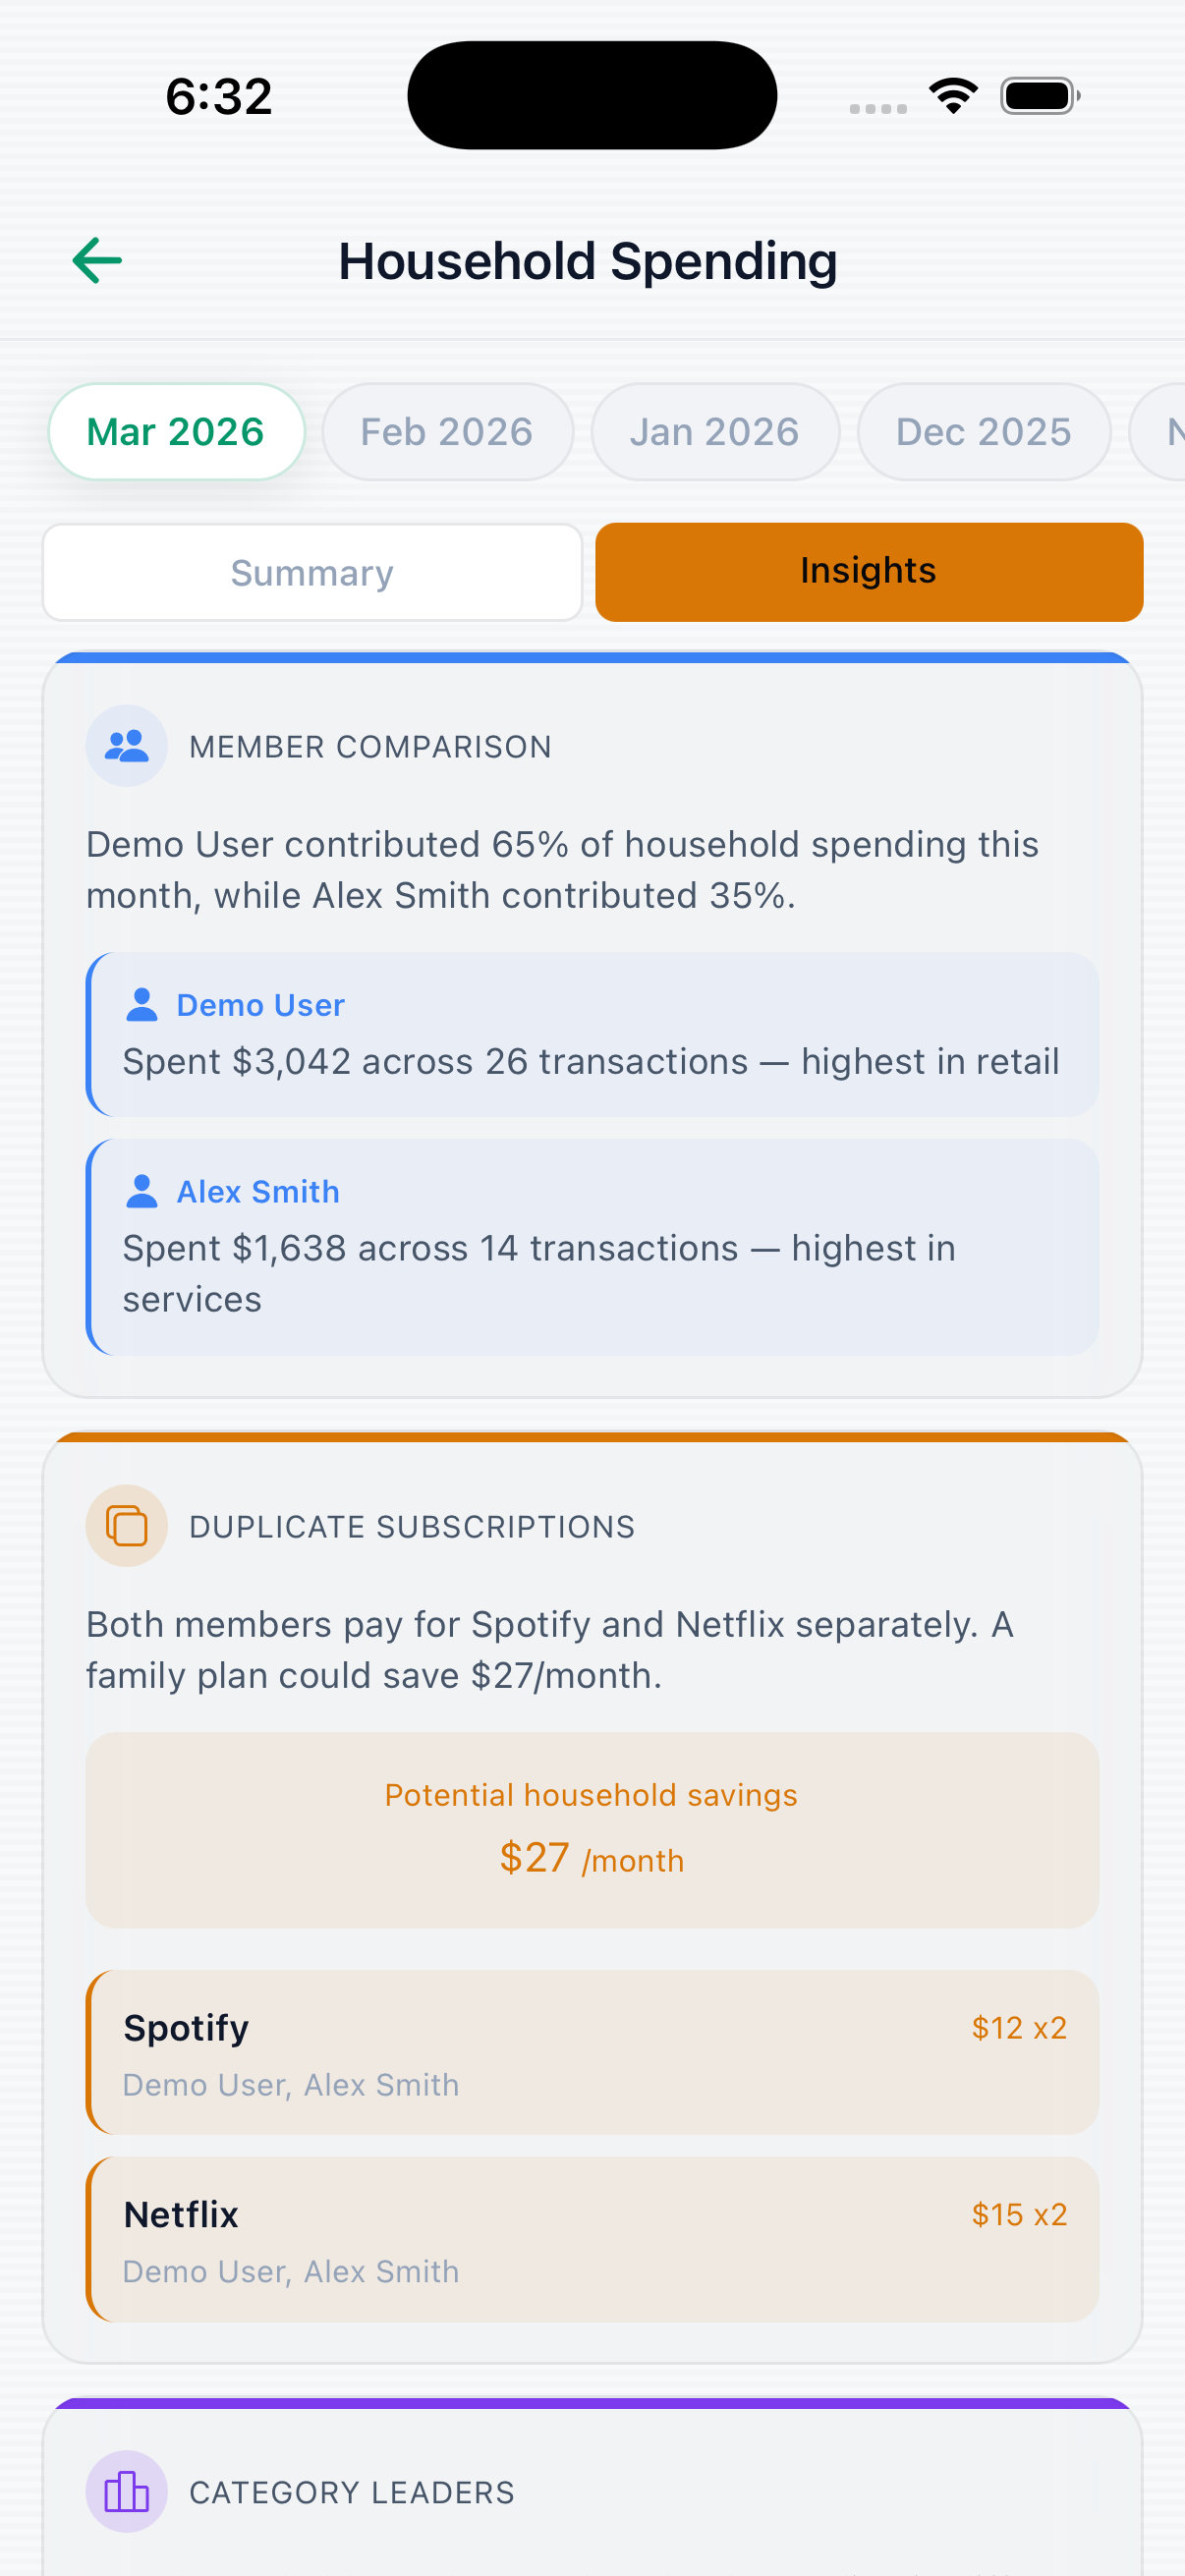Open the Netflix duplicate subscription row
This screenshot has width=1185, height=2576.
[592, 2240]
